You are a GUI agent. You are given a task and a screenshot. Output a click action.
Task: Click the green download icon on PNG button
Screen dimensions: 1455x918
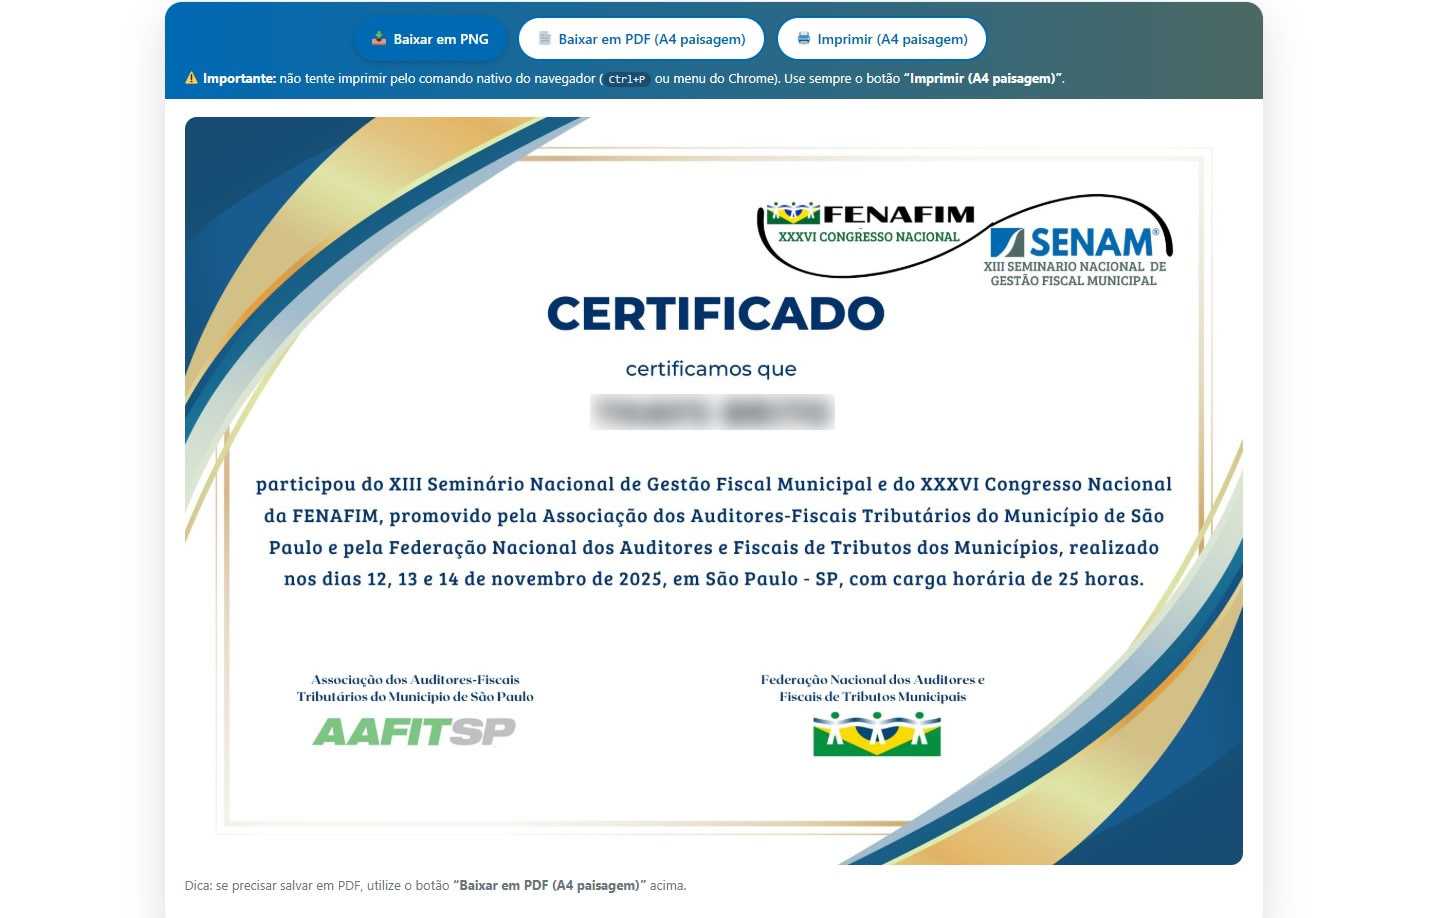click(x=380, y=37)
